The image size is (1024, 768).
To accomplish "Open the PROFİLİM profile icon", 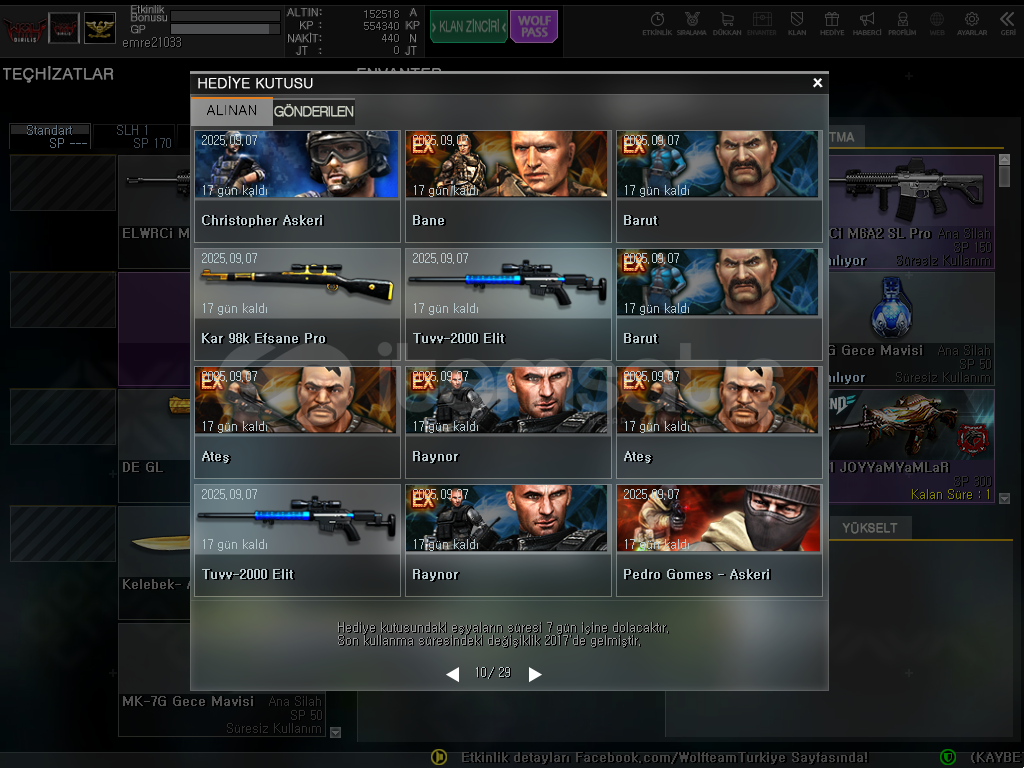I will pyautogui.click(x=902, y=24).
